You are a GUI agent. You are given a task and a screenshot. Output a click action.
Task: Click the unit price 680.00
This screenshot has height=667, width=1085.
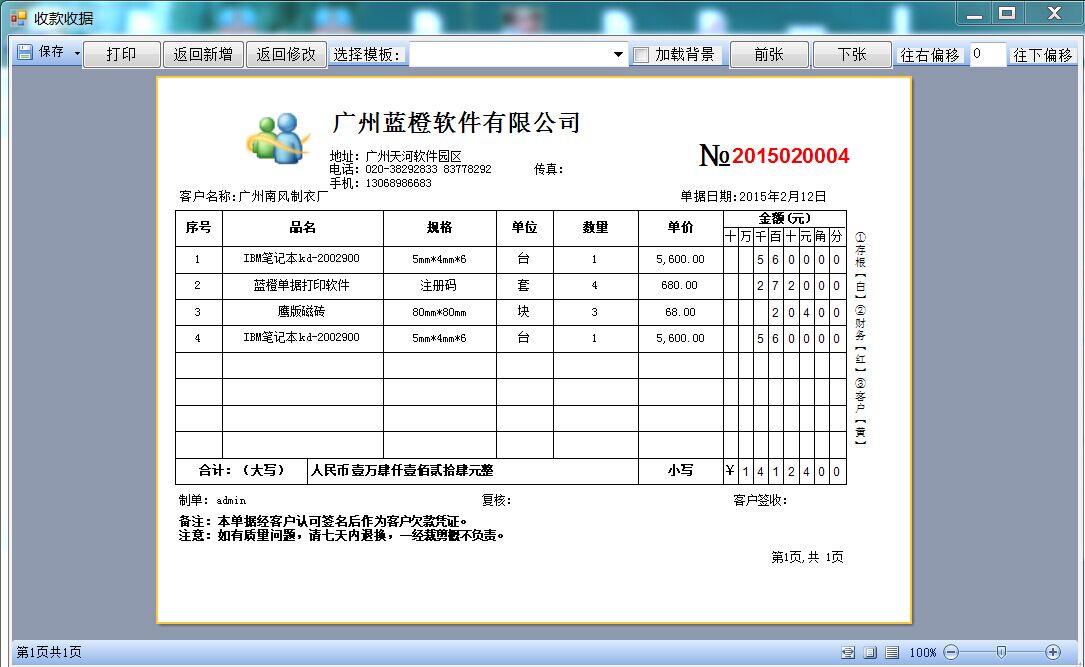pyautogui.click(x=680, y=285)
